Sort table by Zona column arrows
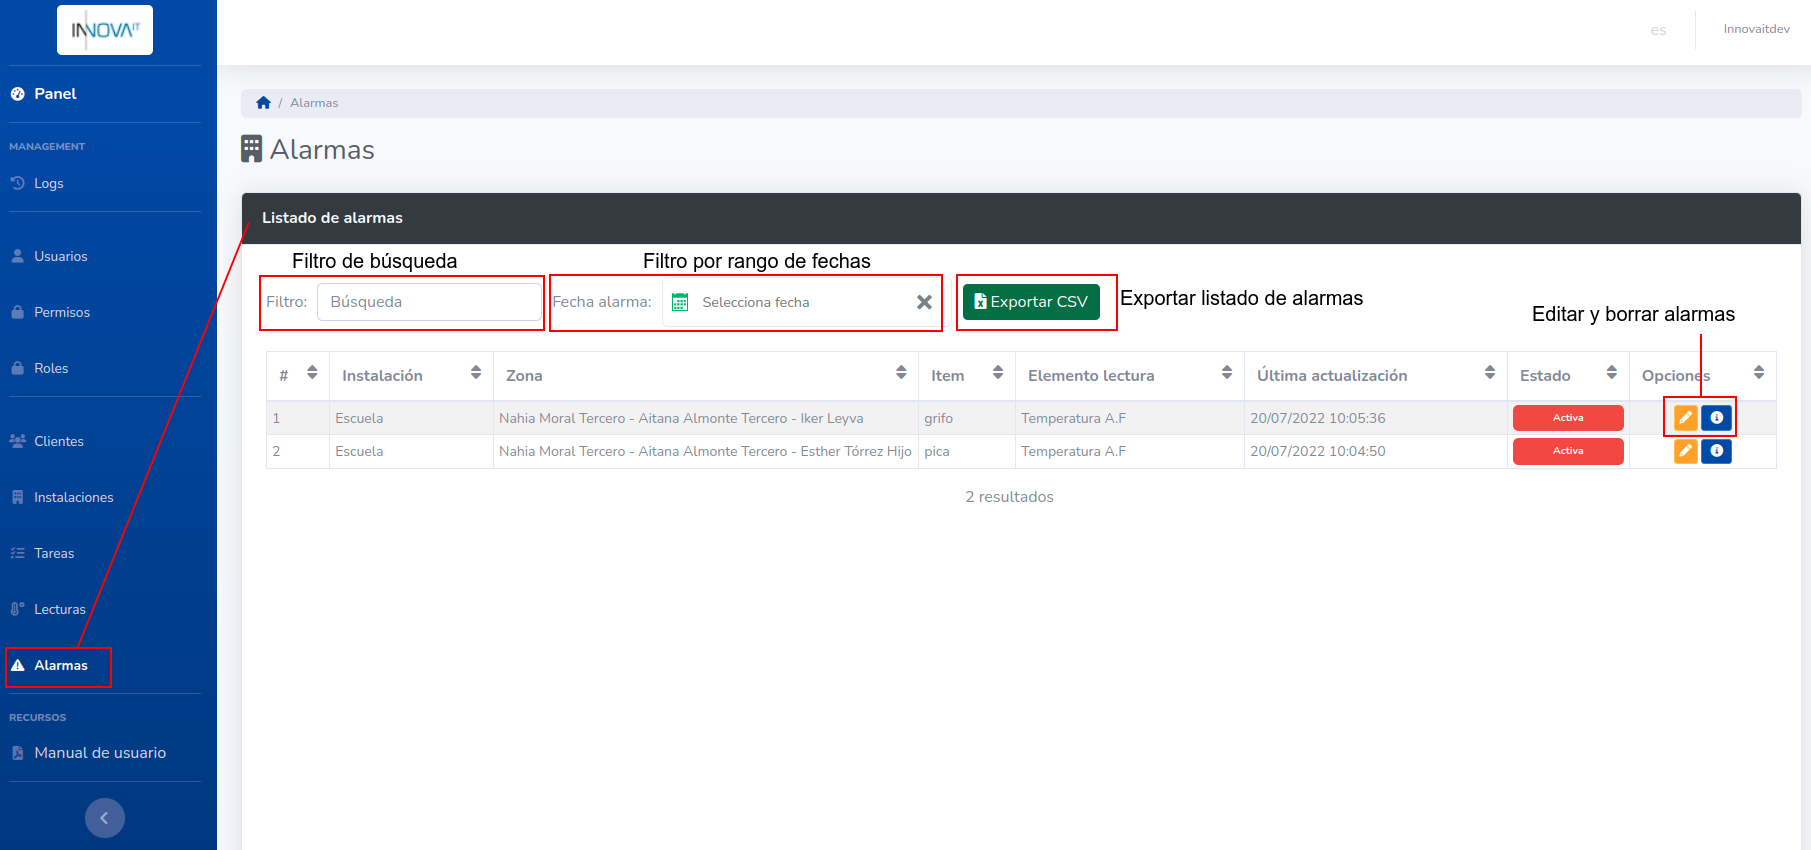Screen dimensions: 1811x850 pos(901,373)
